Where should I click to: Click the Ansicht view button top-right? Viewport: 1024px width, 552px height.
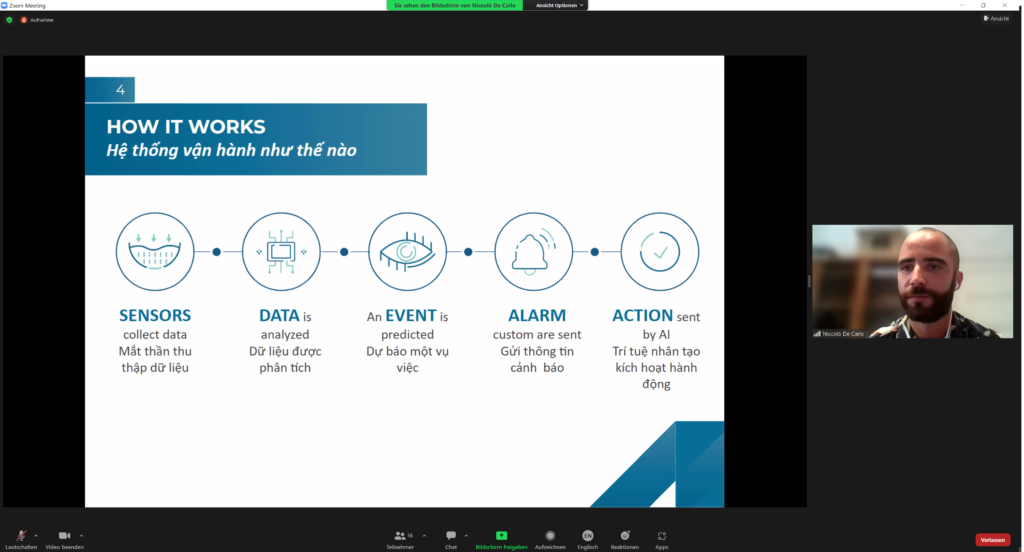996,18
